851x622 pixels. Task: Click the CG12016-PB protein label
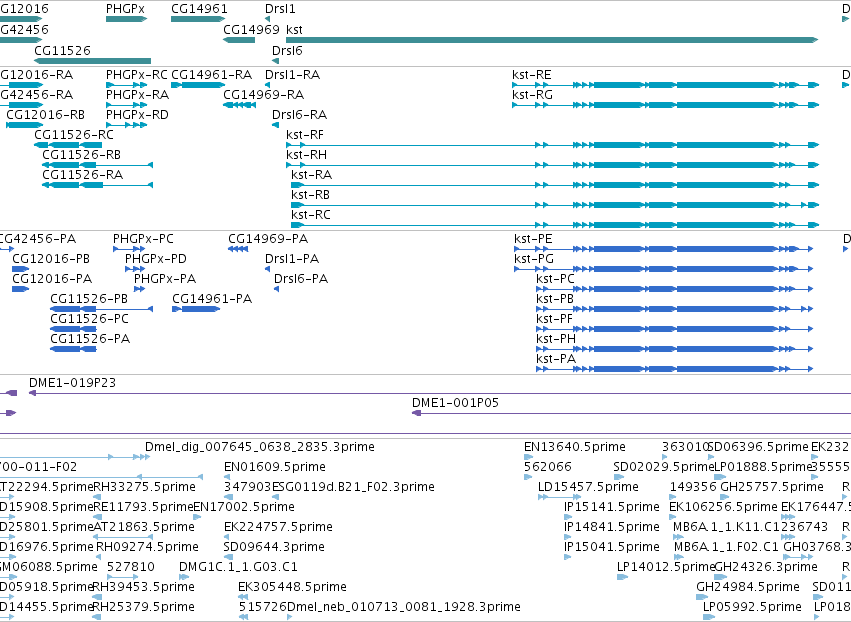coord(51,259)
